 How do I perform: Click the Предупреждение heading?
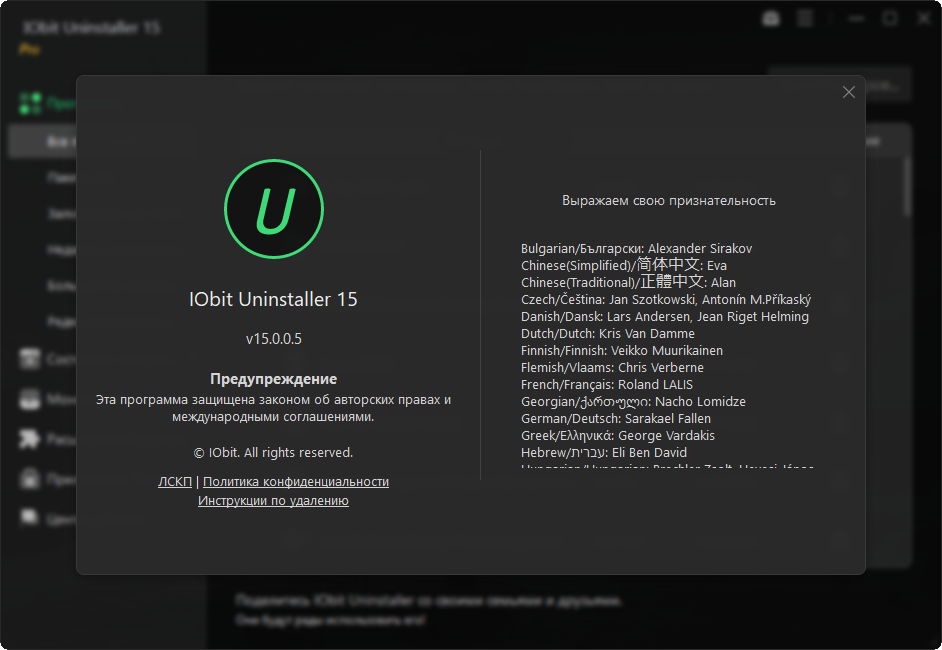(273, 379)
